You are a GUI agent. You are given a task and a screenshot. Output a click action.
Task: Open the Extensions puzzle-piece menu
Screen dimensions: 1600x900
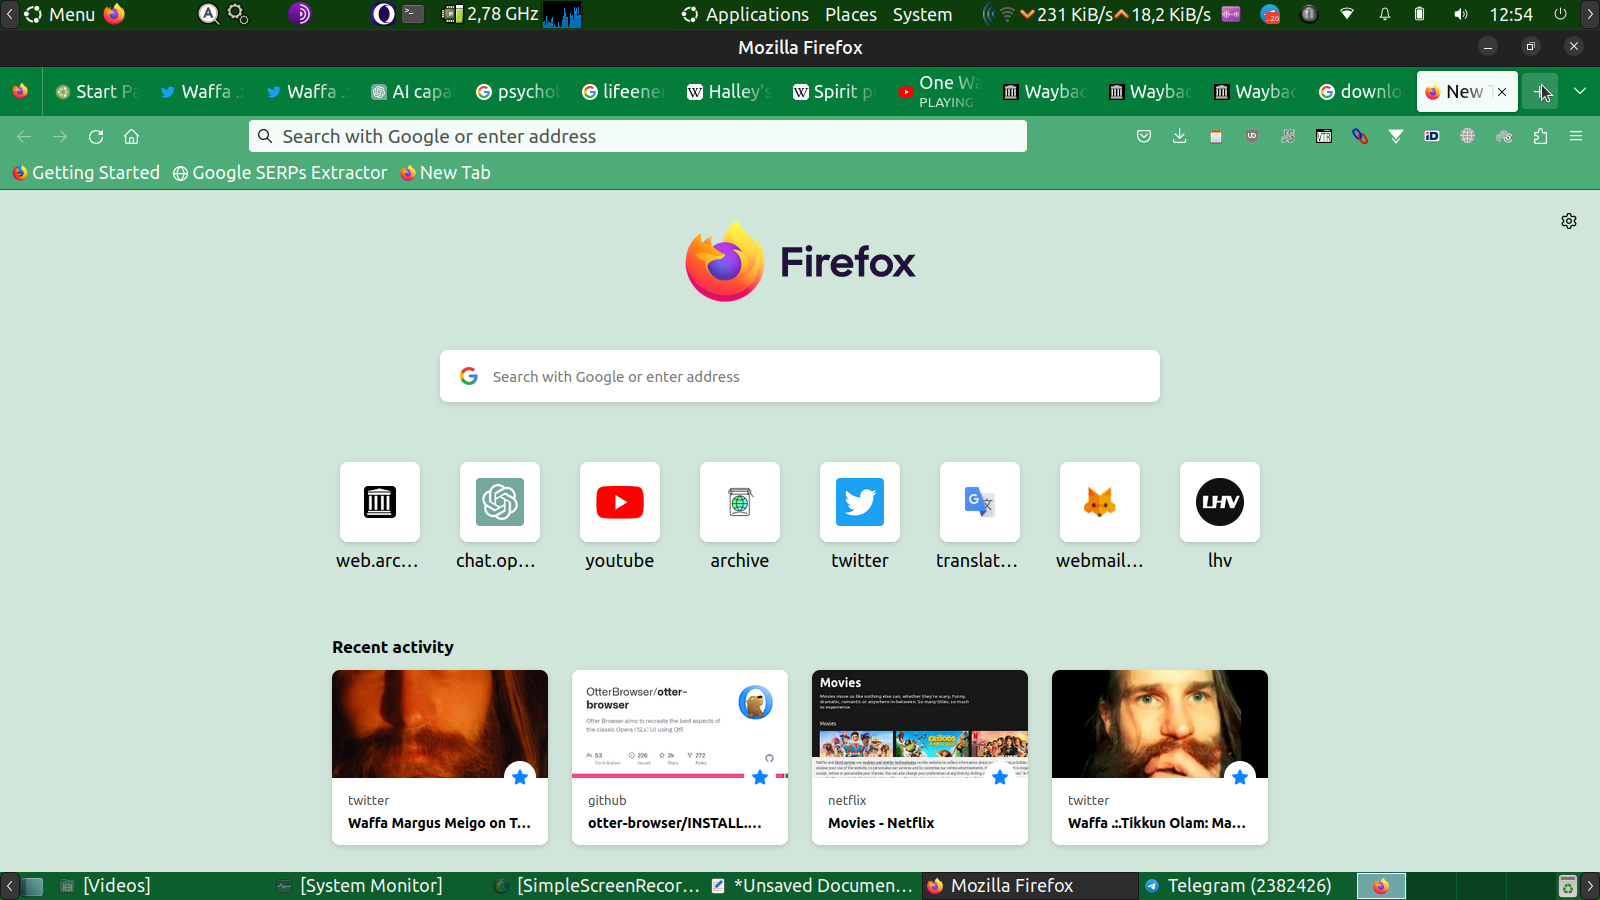tap(1540, 136)
